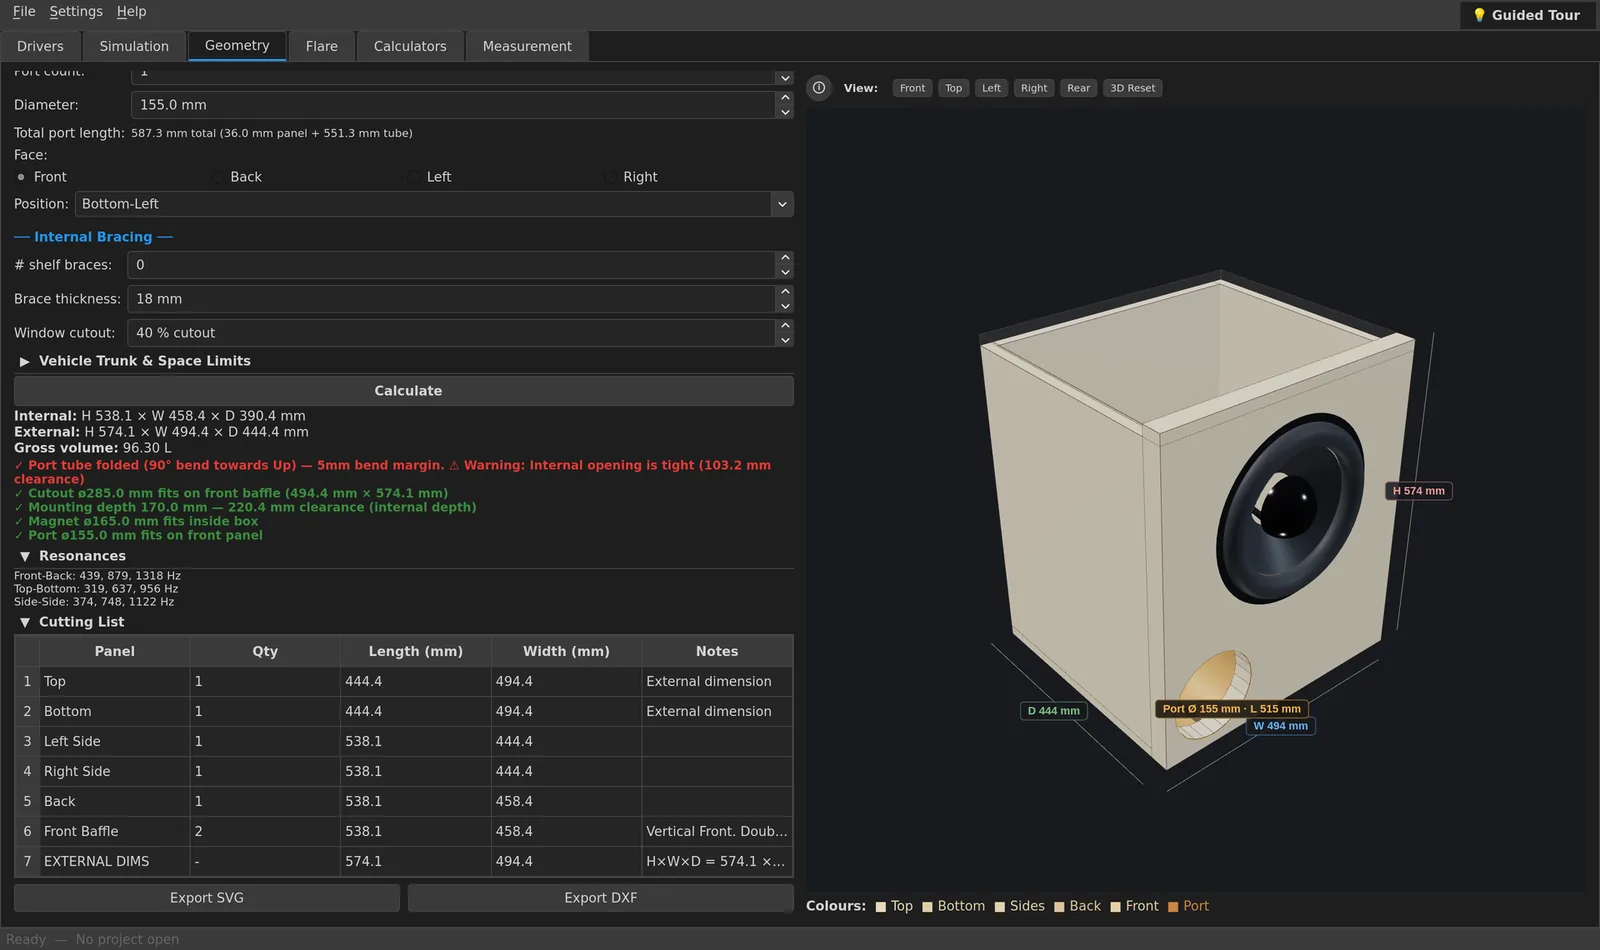Image resolution: width=1600 pixels, height=950 pixels.
Task: Click Export DXF button
Action: 601,898
